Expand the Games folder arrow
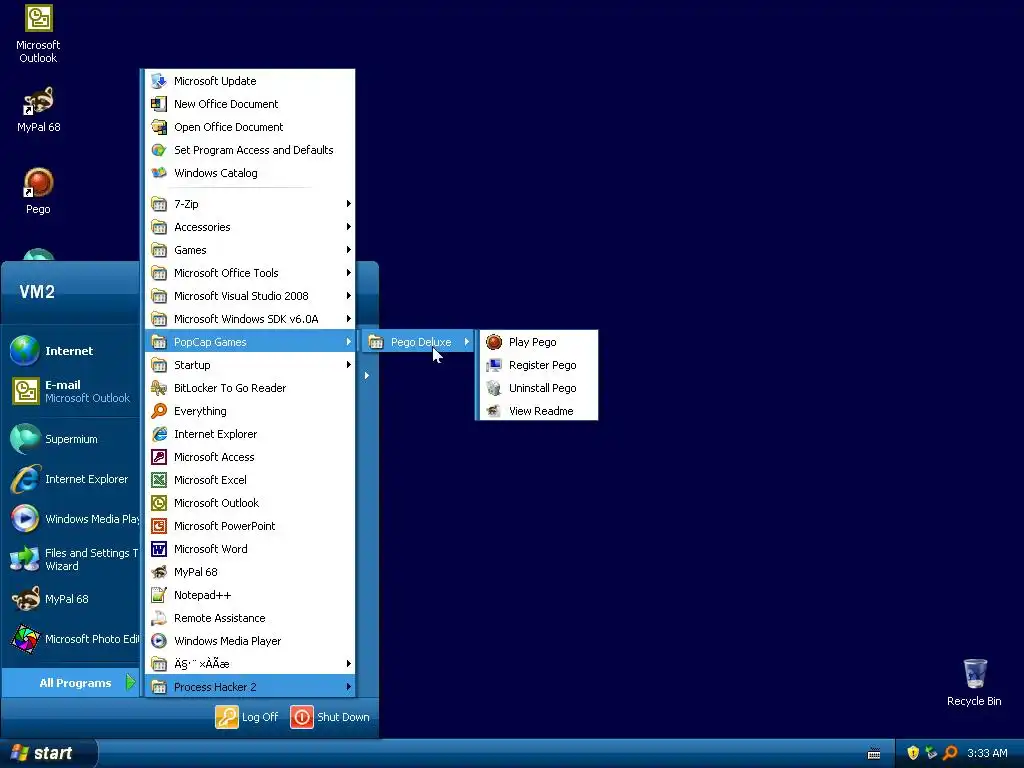 point(349,249)
